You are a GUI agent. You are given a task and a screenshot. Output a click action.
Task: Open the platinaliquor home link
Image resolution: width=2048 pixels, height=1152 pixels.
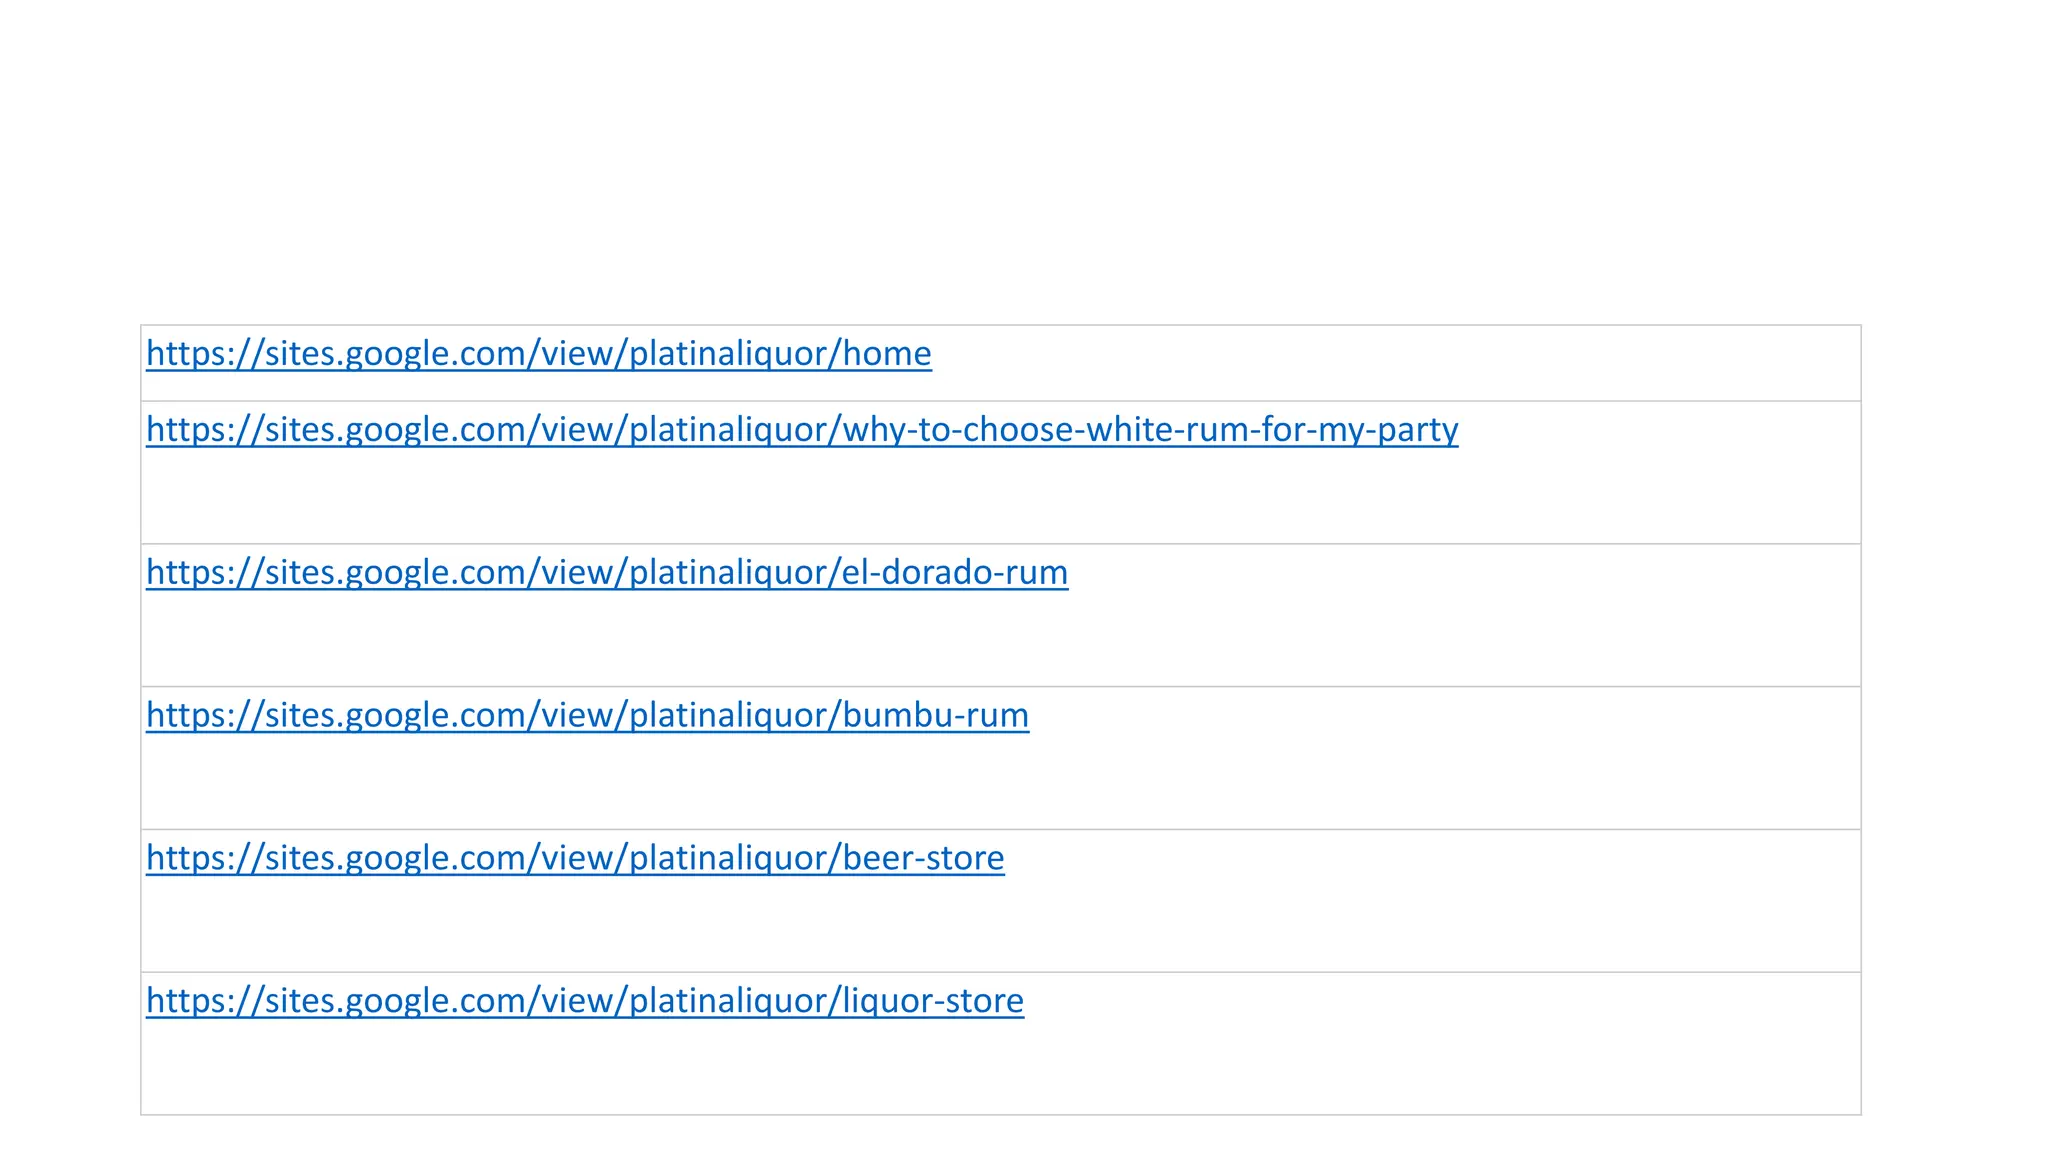[x=538, y=354]
